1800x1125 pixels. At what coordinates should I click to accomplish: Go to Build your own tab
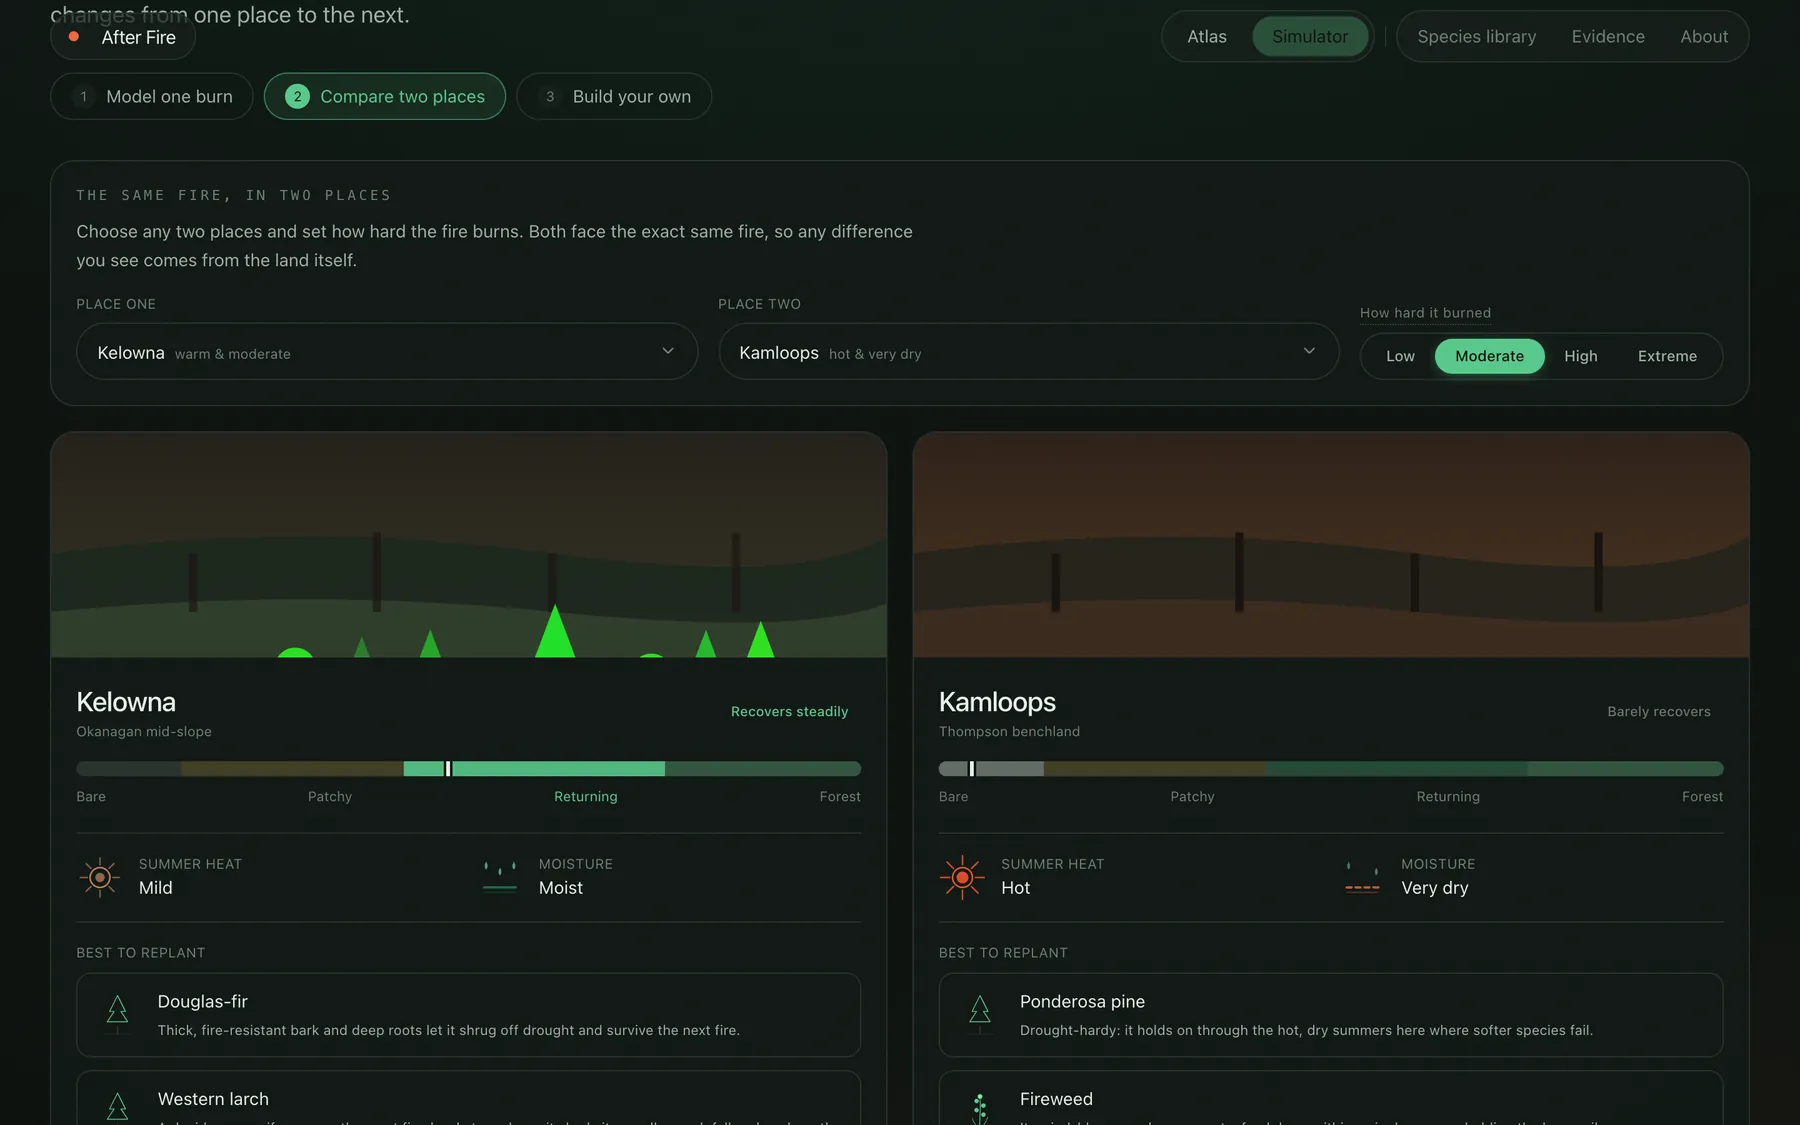click(614, 96)
